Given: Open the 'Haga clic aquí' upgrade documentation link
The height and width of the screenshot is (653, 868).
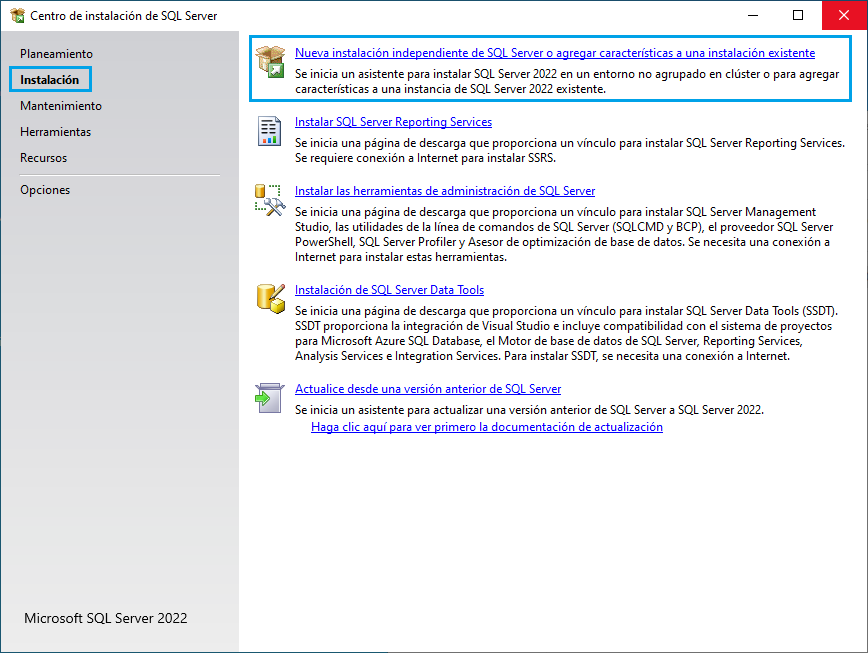Looking at the screenshot, I should 486,427.
